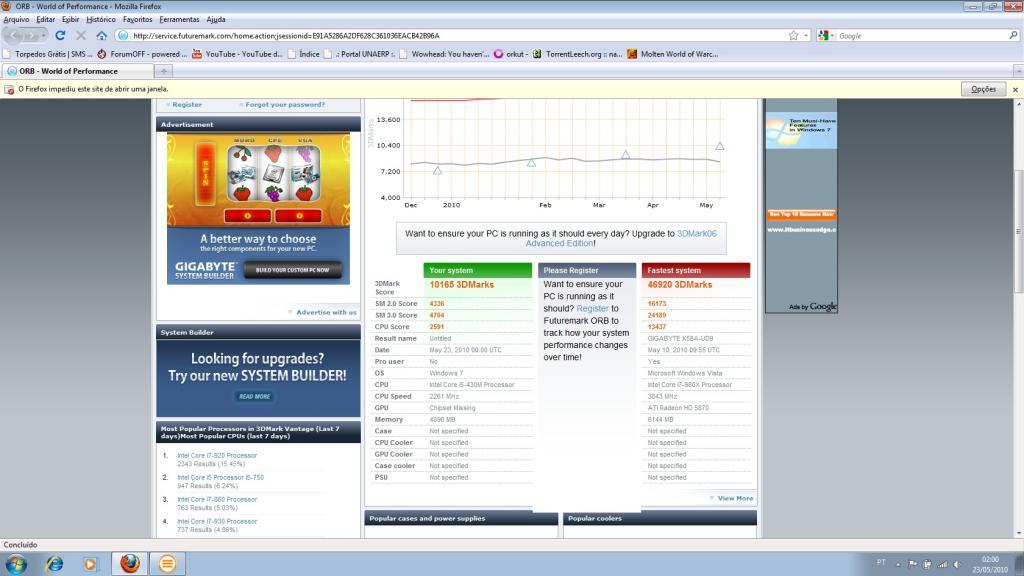Open the Favoritos menu
1024x576 pixels.
[137, 20]
